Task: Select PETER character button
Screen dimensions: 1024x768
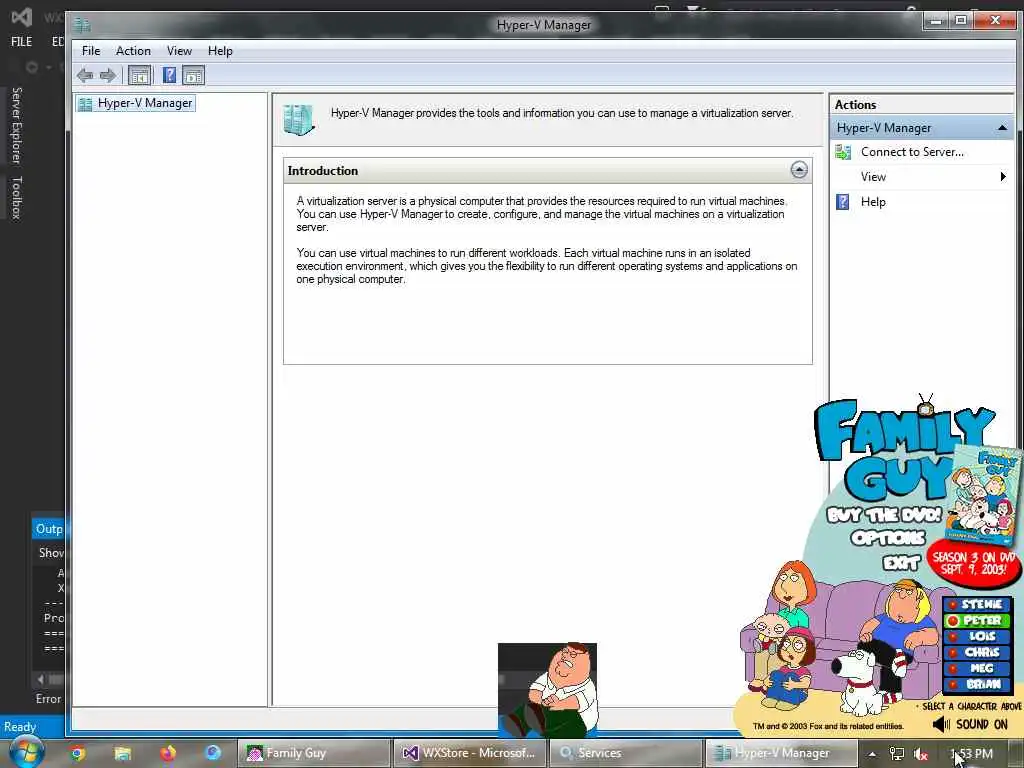Action: pyautogui.click(x=976, y=620)
